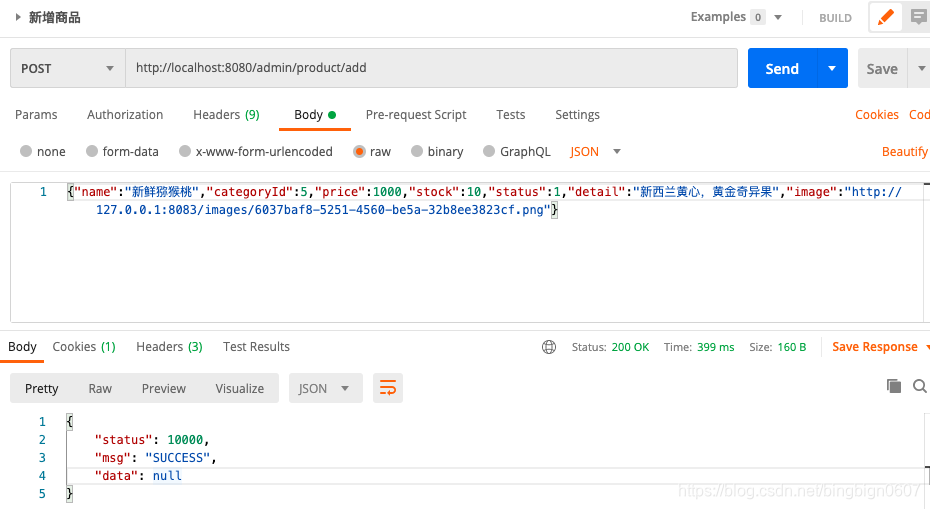Switch response view to Raw

tap(100, 389)
